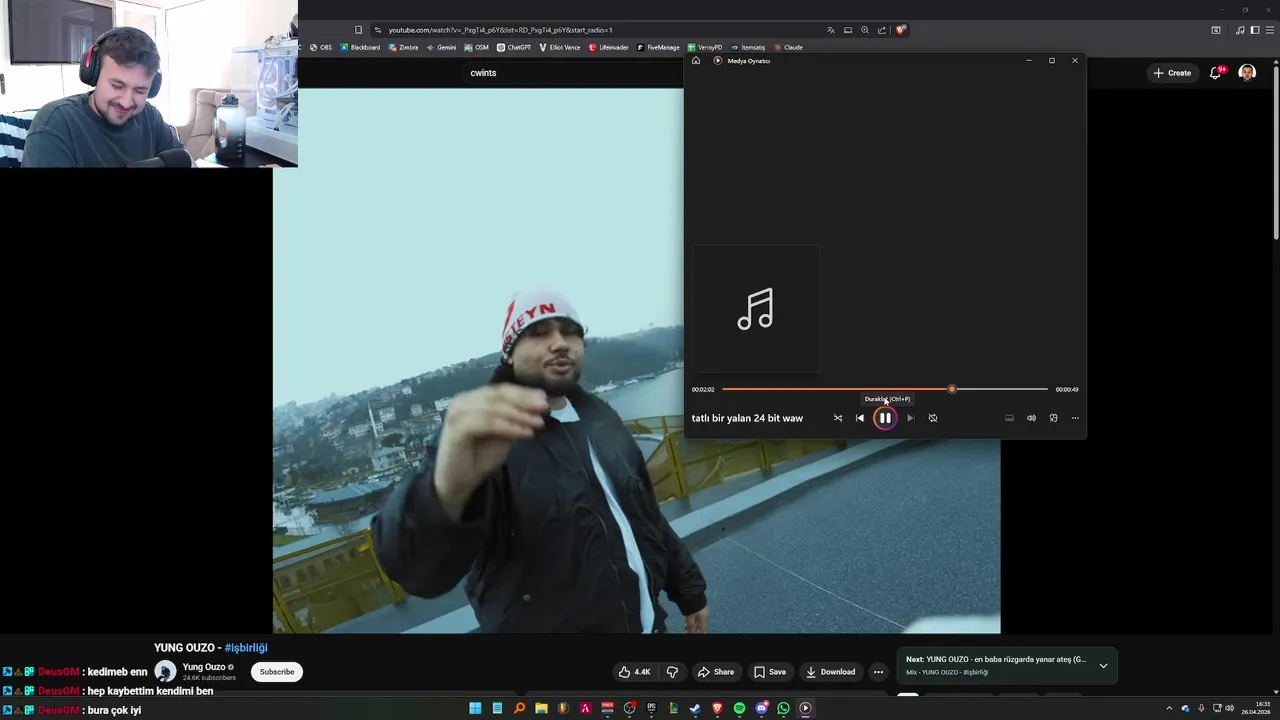Viewport: 1280px width, 720px height.
Task: Open File Explorer from taskbar
Action: (541, 708)
